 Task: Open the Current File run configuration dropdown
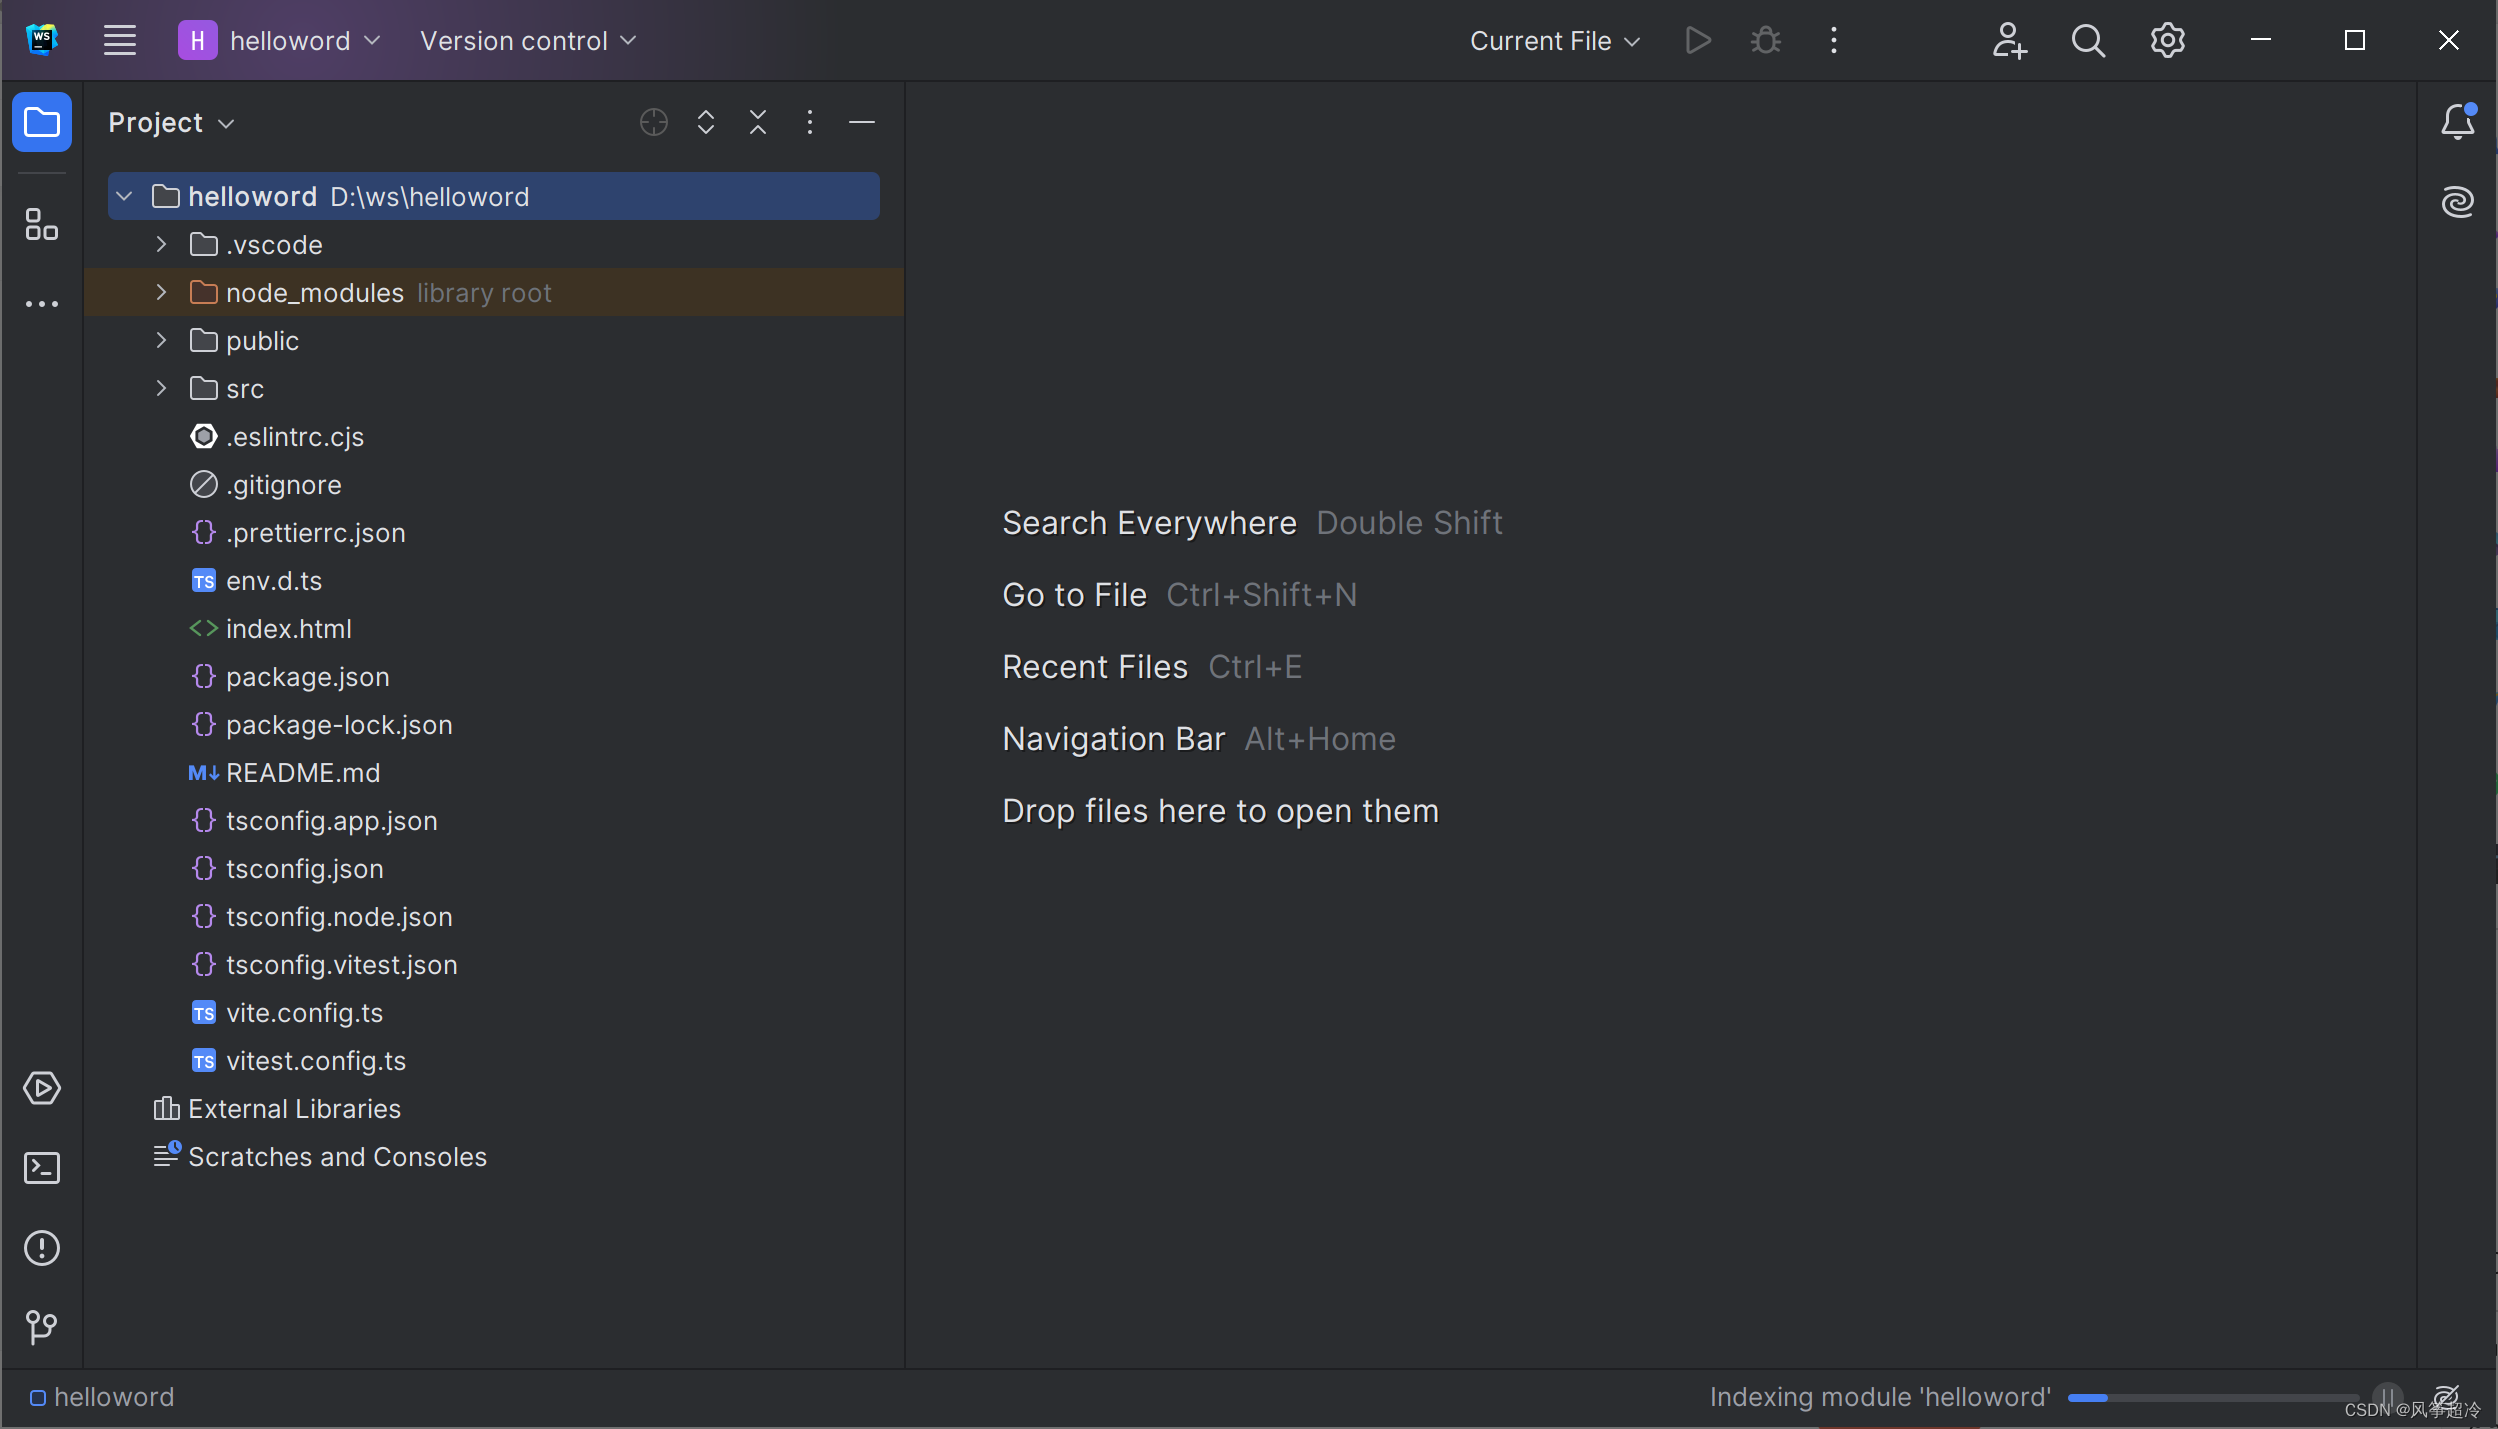(x=1554, y=40)
